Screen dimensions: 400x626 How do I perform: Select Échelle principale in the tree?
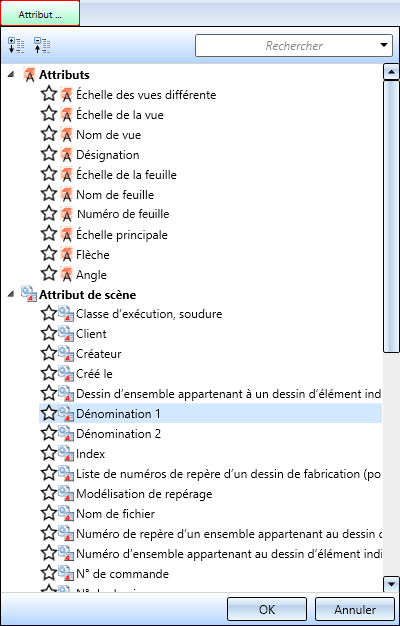(x=122, y=235)
